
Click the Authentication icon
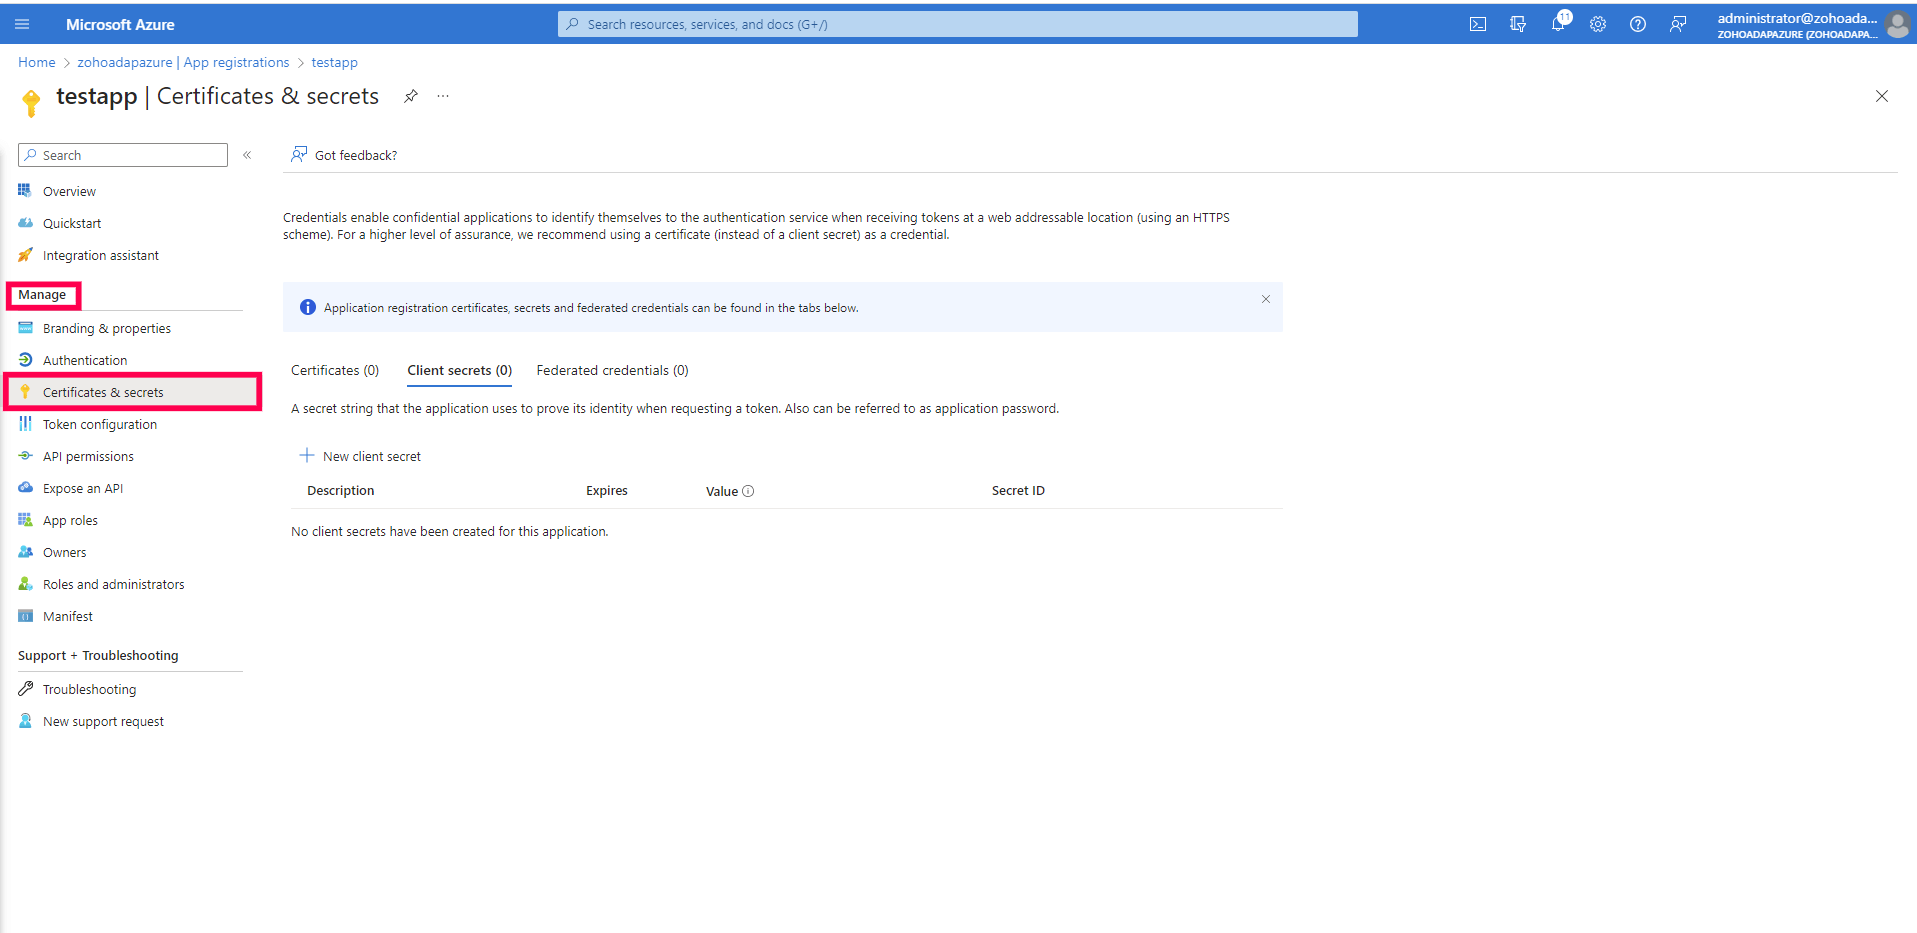pyautogui.click(x=25, y=359)
